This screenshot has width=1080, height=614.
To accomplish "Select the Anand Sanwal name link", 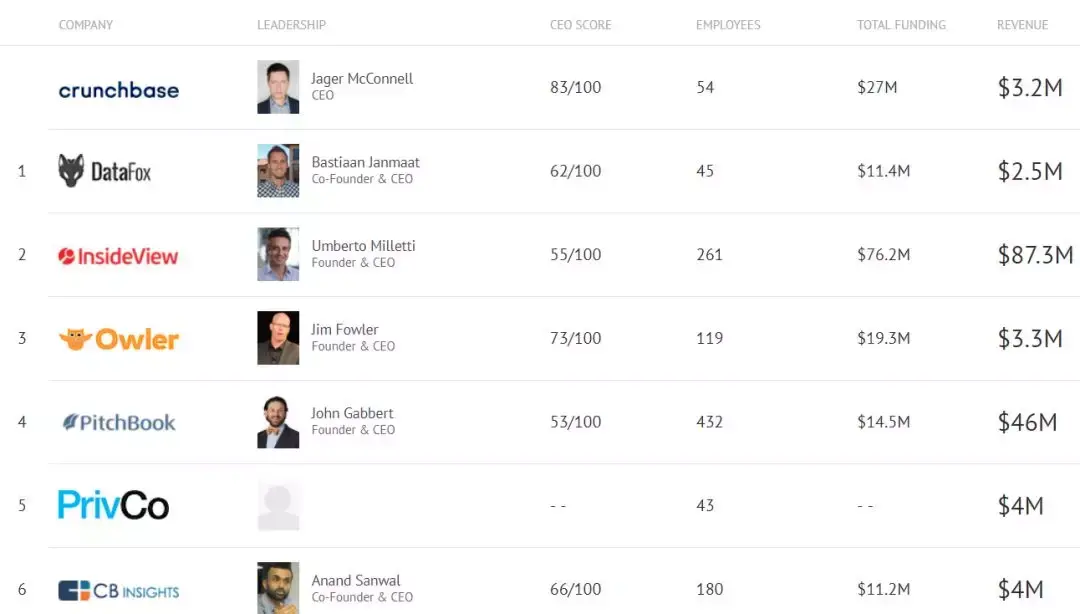I will click(x=356, y=580).
